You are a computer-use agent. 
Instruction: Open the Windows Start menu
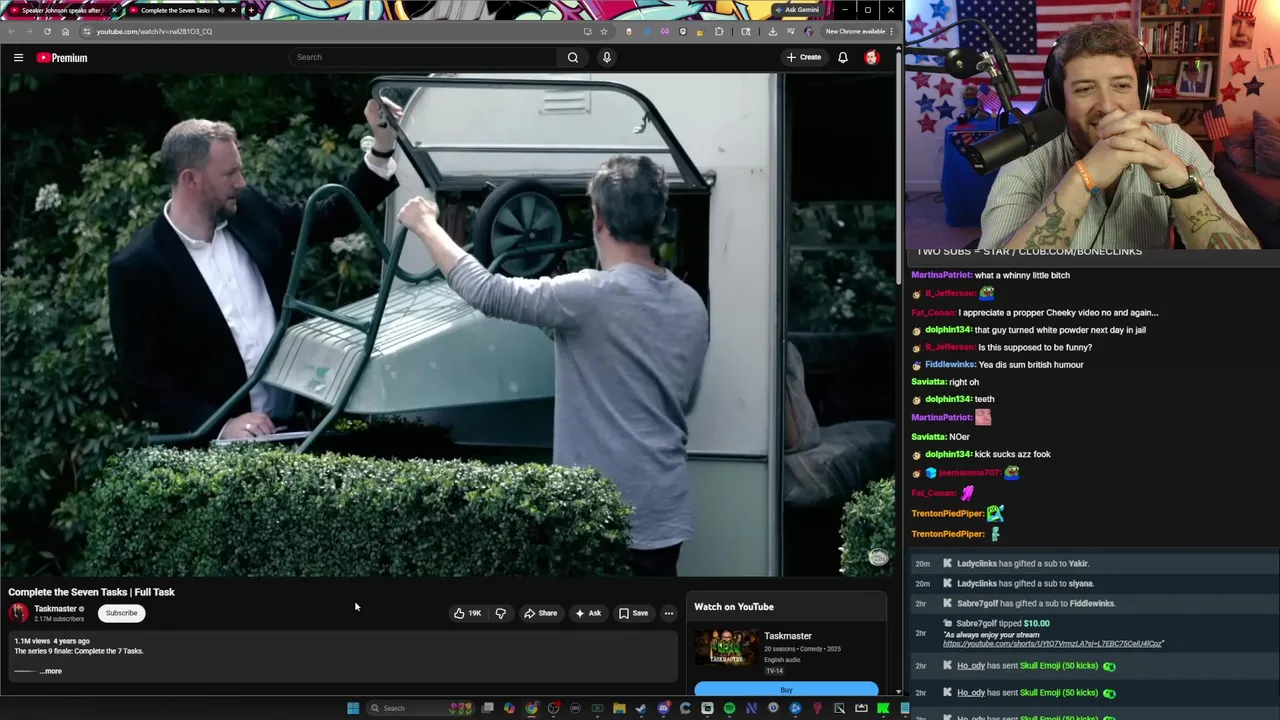pos(353,708)
